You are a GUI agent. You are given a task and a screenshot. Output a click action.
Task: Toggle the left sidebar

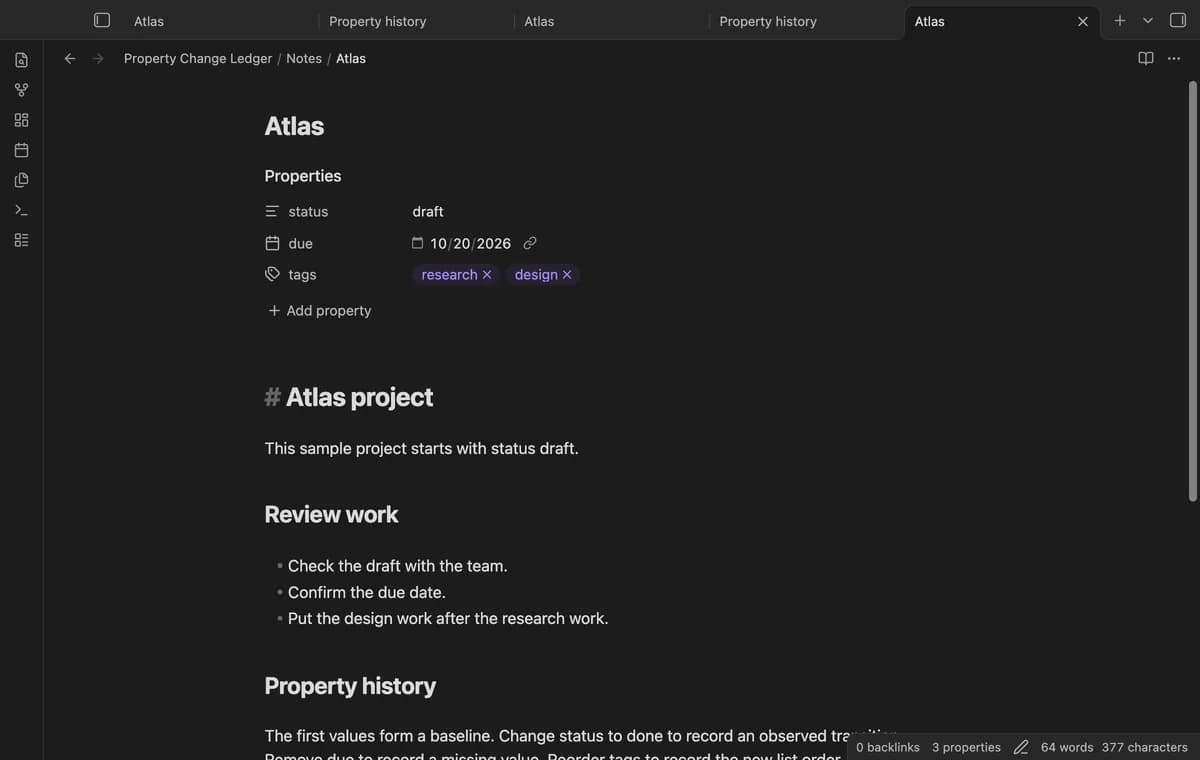pos(102,20)
